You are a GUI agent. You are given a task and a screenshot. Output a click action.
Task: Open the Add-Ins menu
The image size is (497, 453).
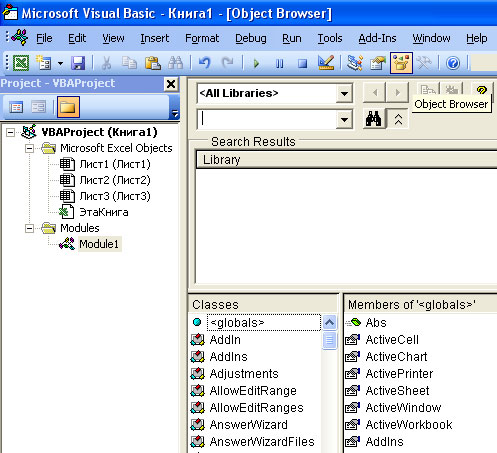click(377, 38)
